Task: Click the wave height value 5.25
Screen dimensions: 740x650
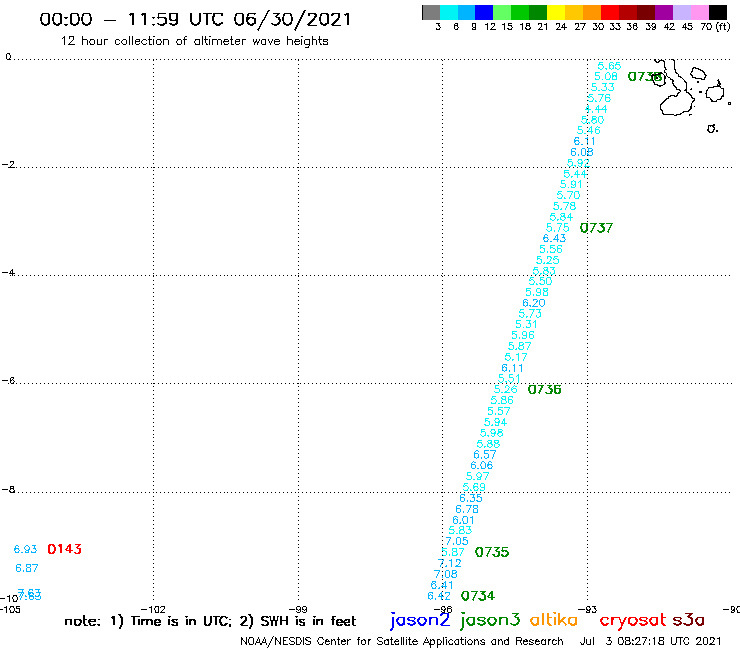Action: point(547,260)
